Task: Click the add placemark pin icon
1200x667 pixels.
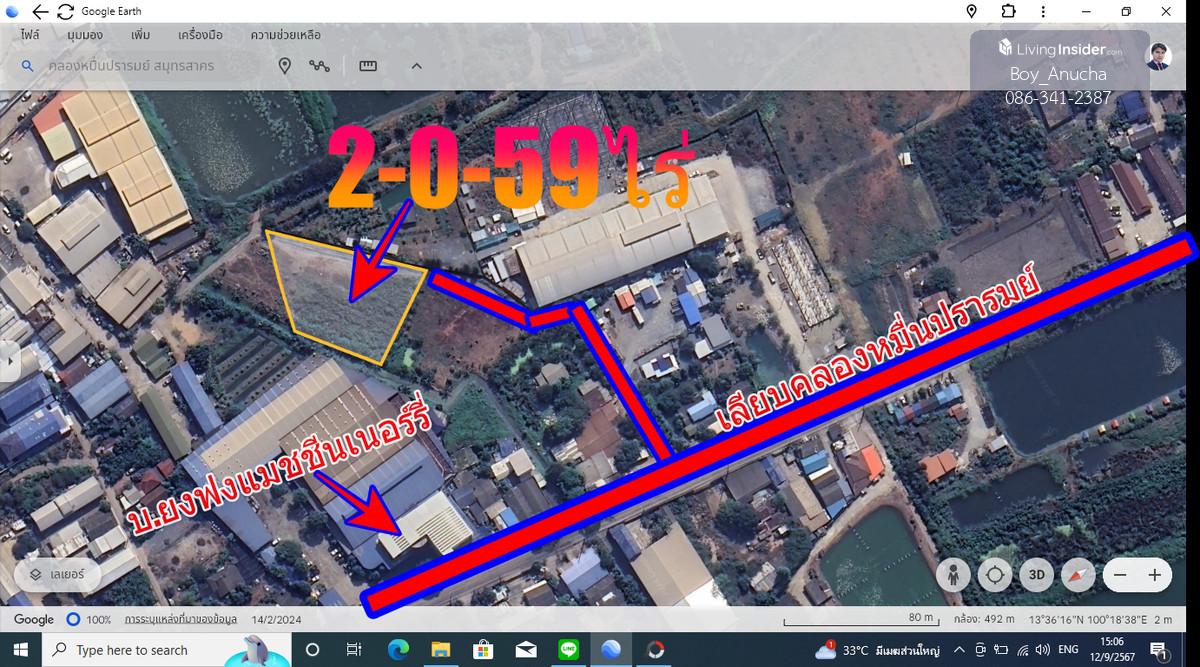Action: pos(284,66)
